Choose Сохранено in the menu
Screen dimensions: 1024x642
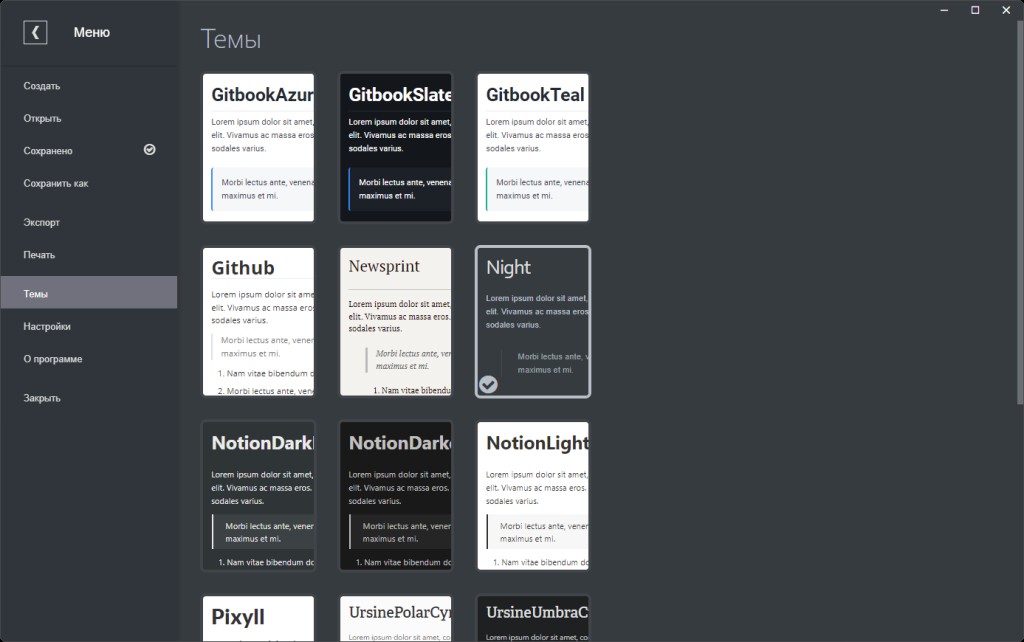(x=89, y=151)
